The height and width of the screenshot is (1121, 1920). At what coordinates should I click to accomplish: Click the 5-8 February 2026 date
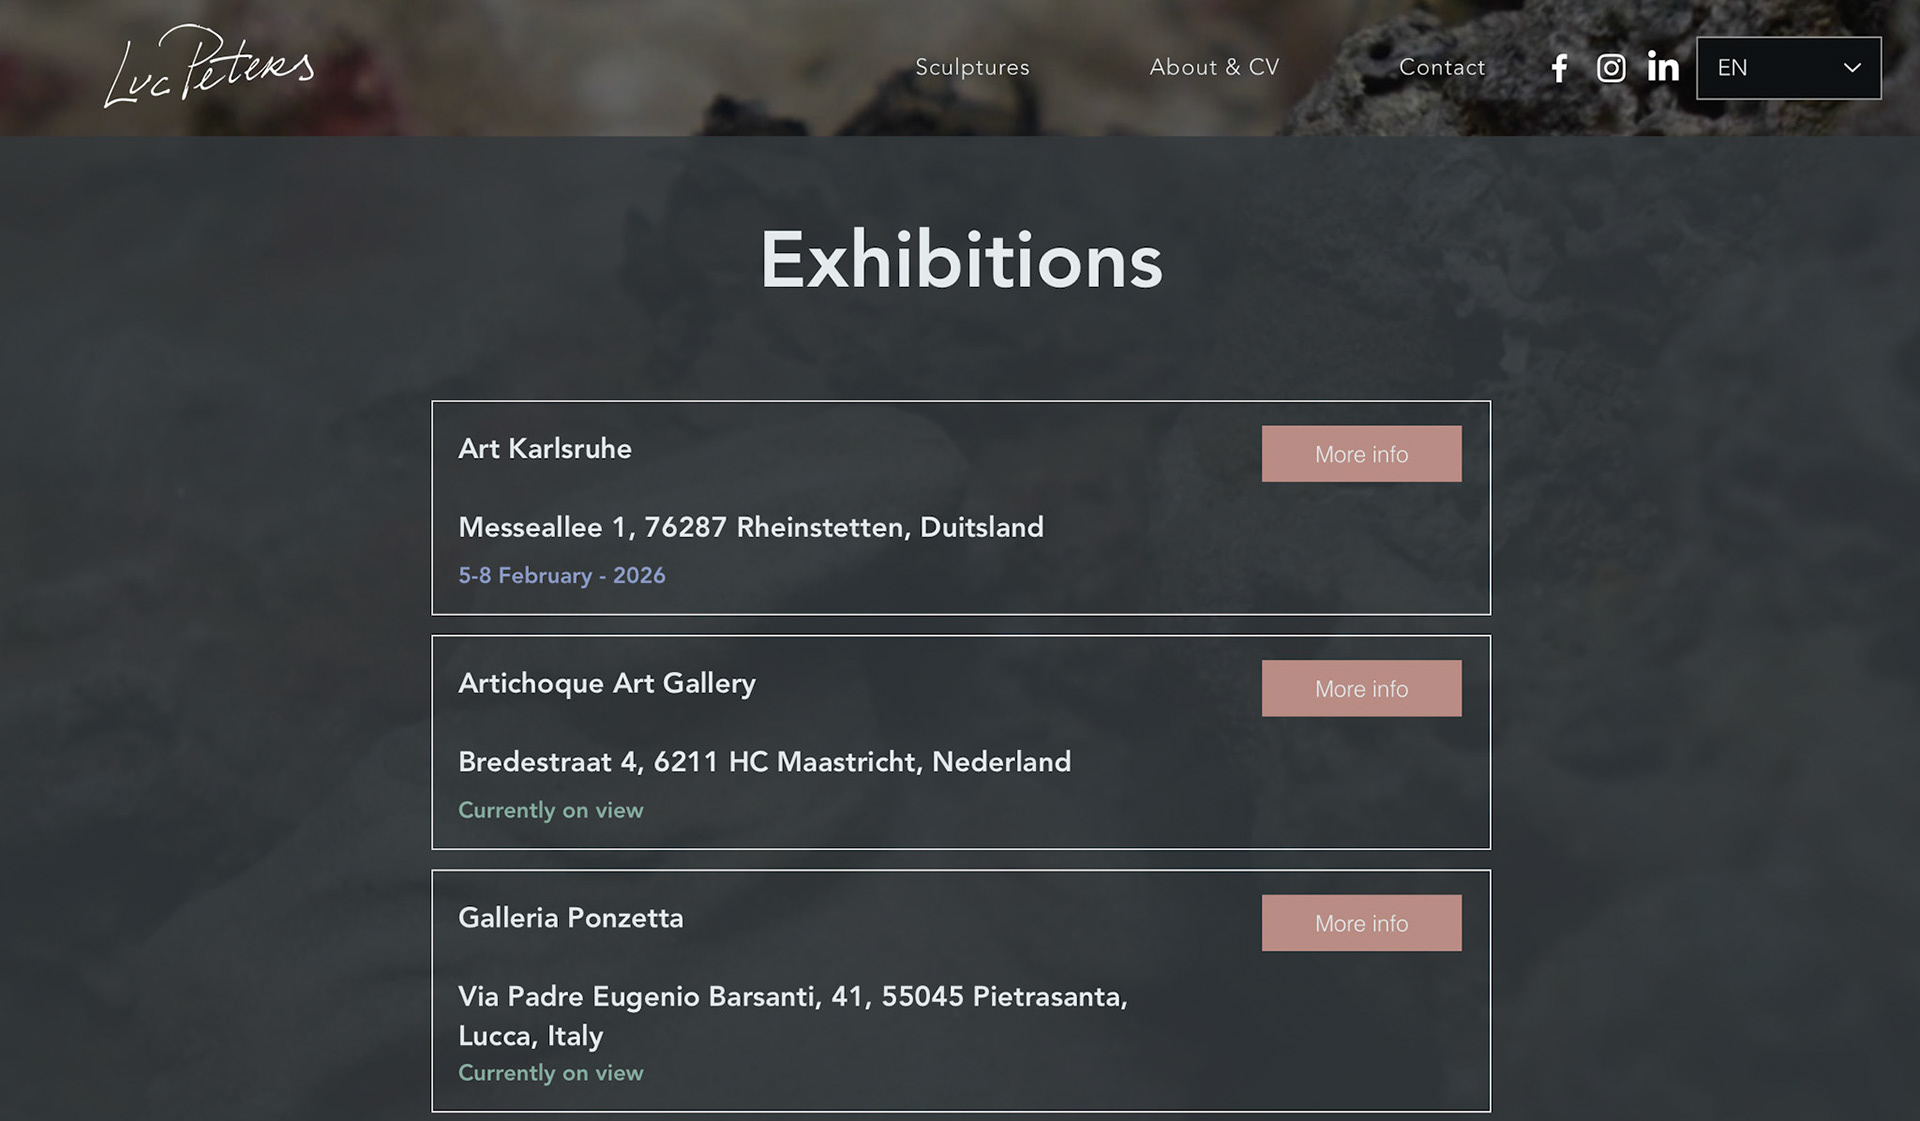(562, 576)
